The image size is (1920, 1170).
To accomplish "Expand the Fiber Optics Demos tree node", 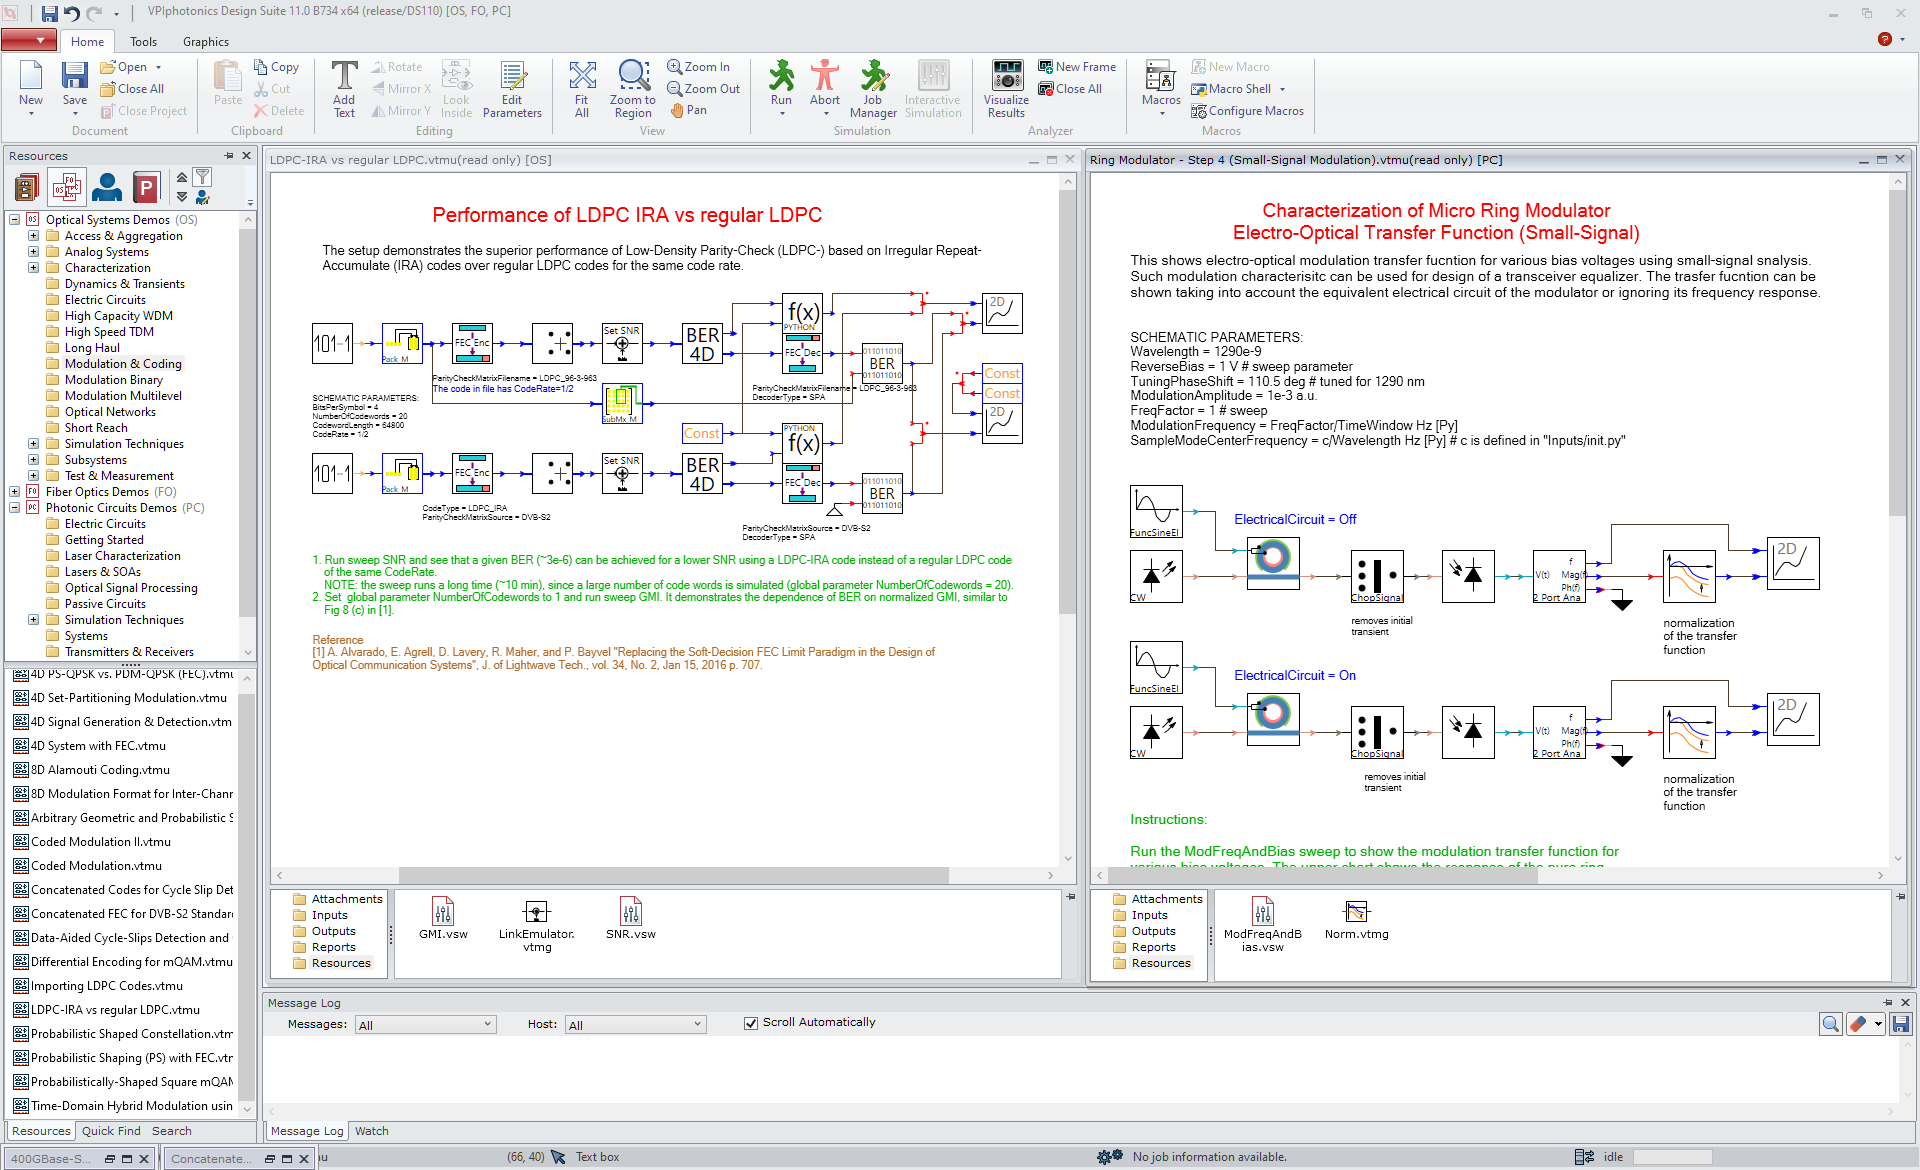I will click(15, 492).
